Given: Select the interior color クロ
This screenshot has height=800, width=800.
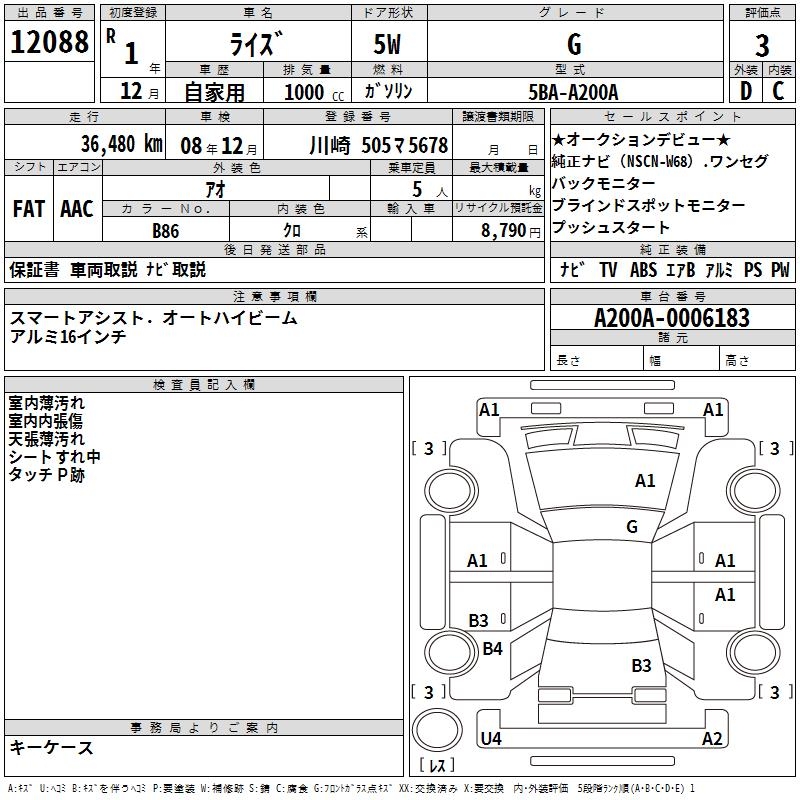Looking at the screenshot, I should [x=292, y=231].
